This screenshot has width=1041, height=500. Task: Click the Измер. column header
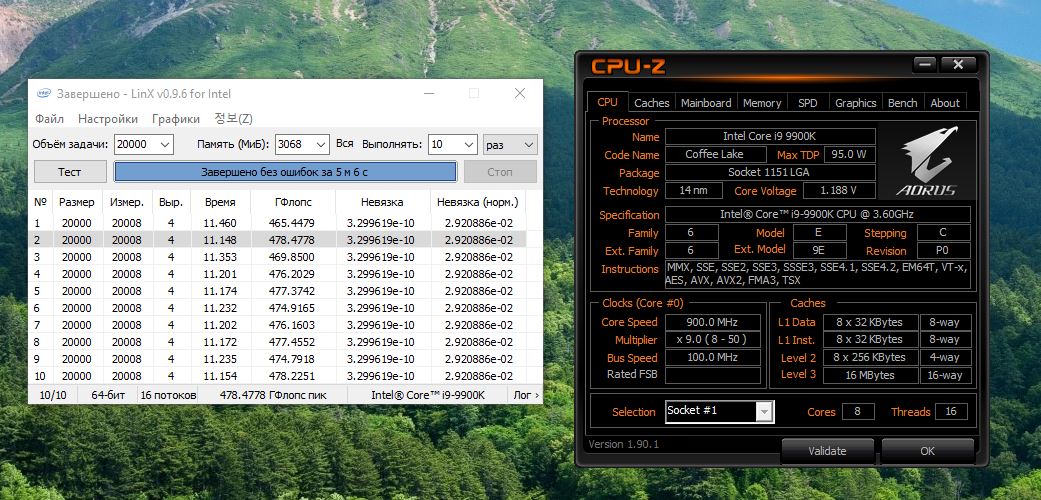(x=127, y=202)
